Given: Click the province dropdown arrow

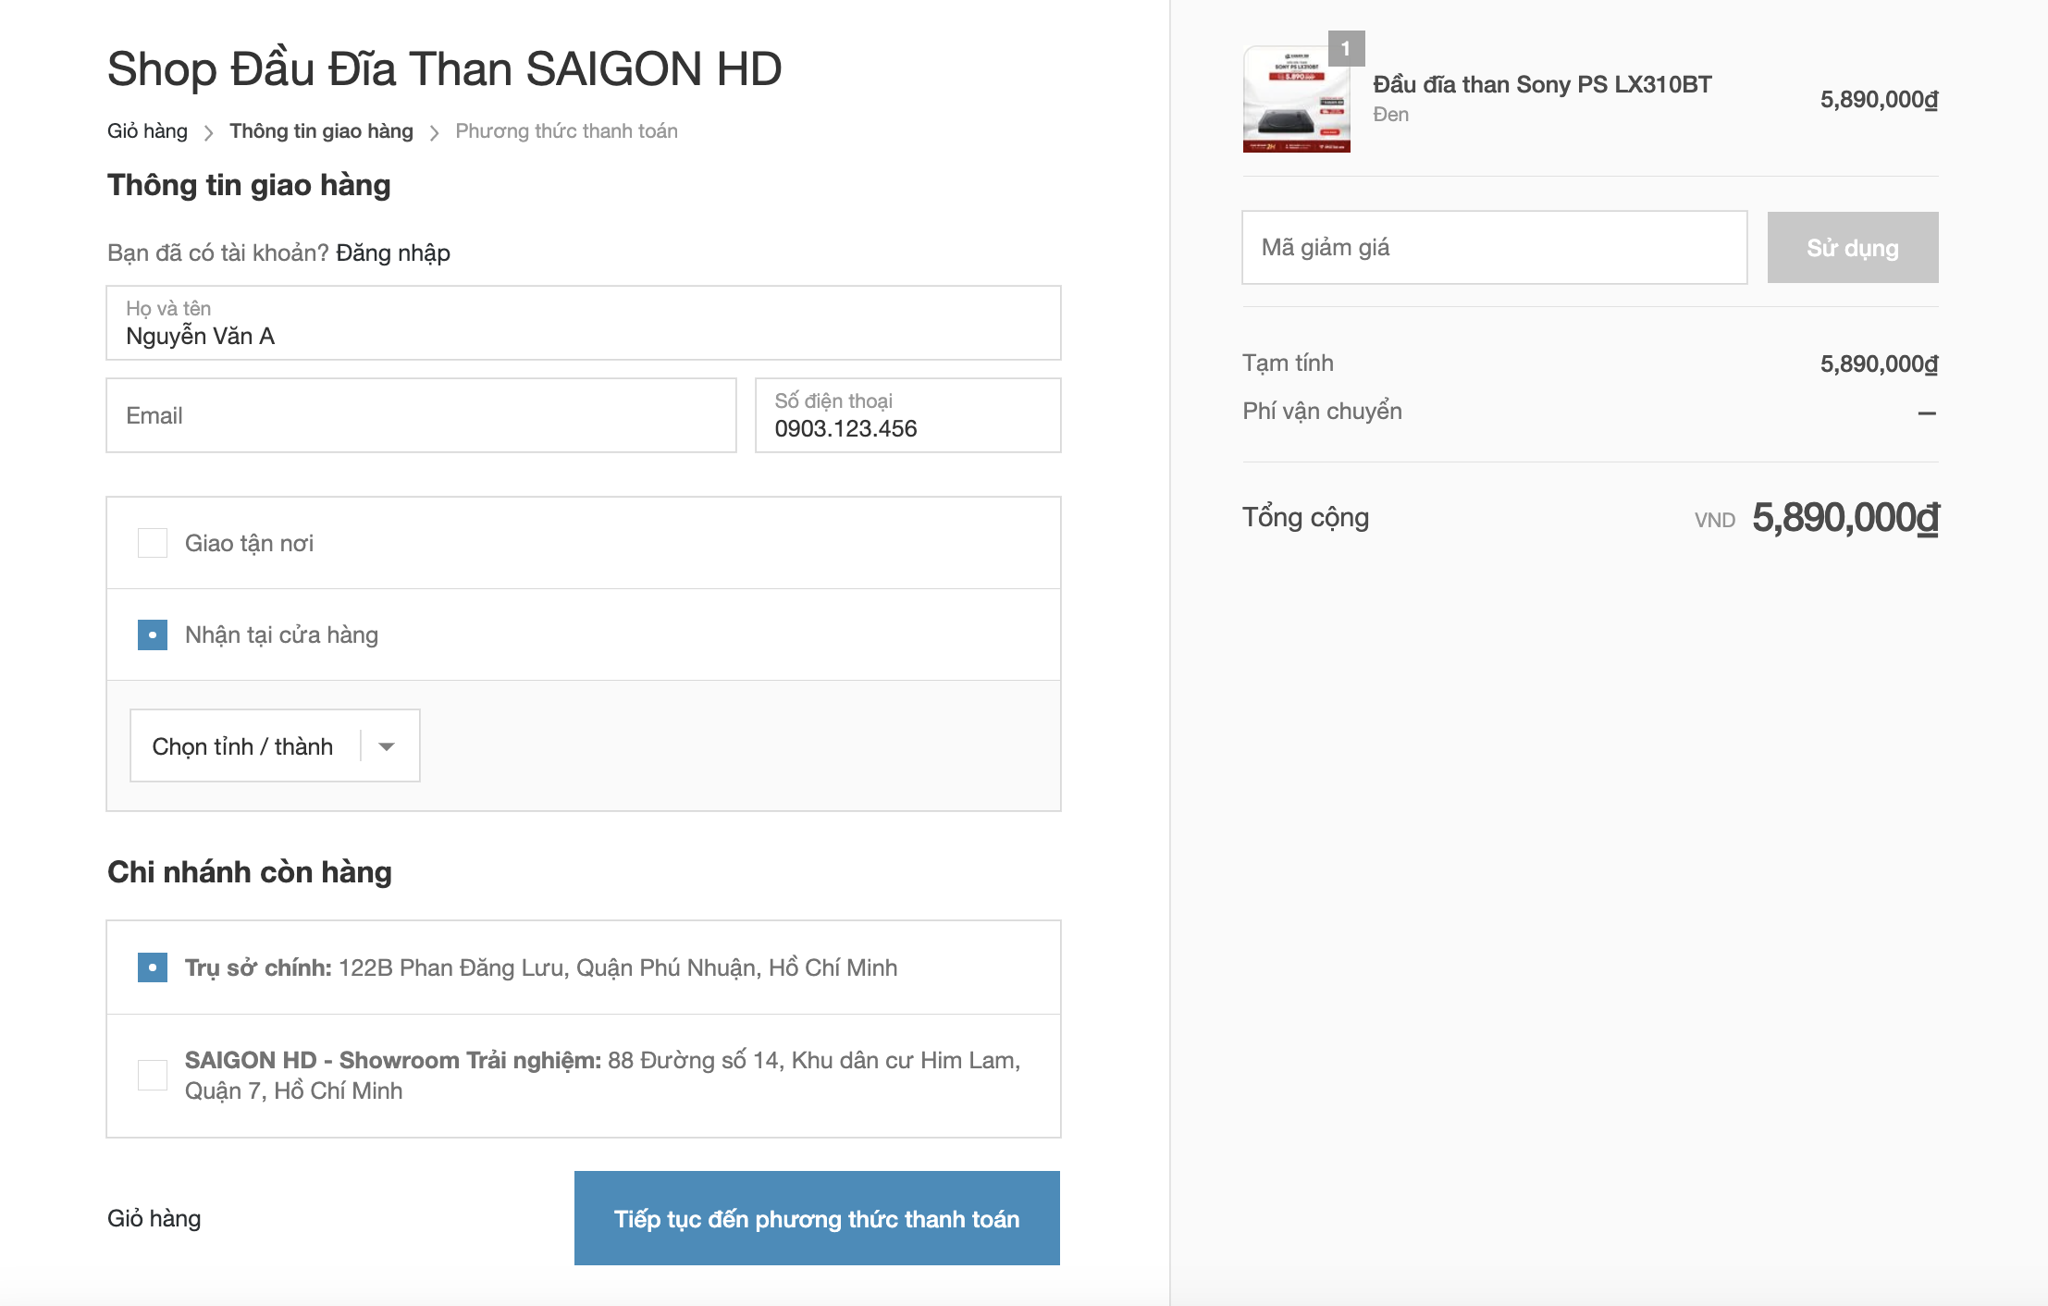Looking at the screenshot, I should point(387,746).
